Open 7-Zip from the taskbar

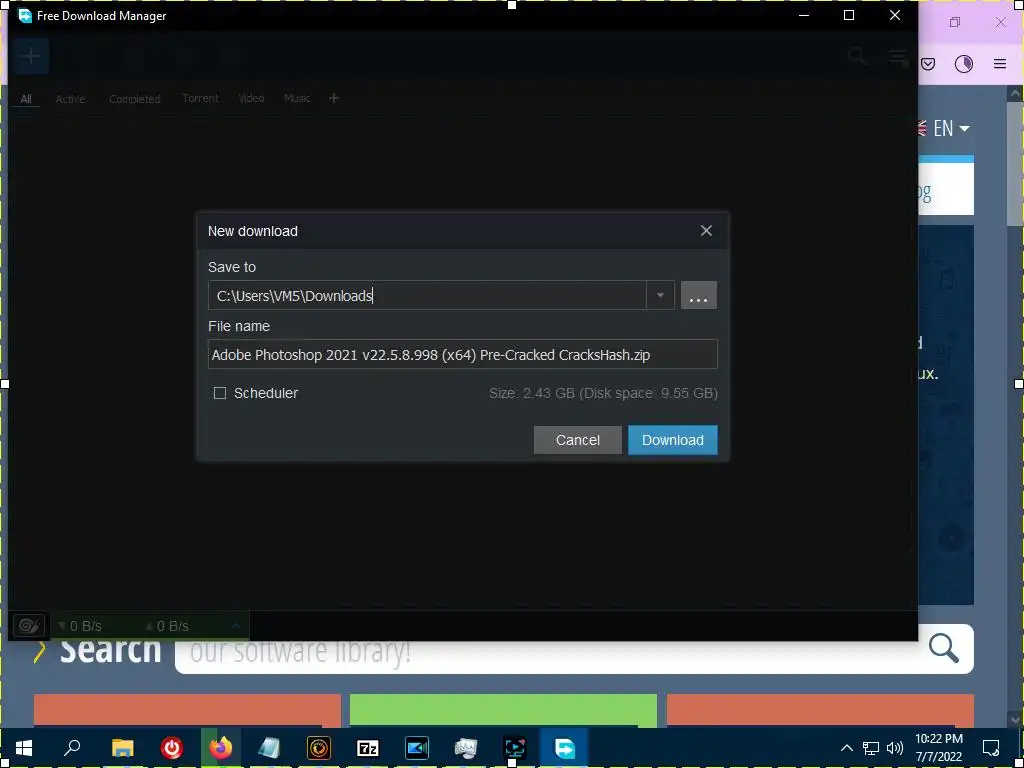pyautogui.click(x=368, y=748)
